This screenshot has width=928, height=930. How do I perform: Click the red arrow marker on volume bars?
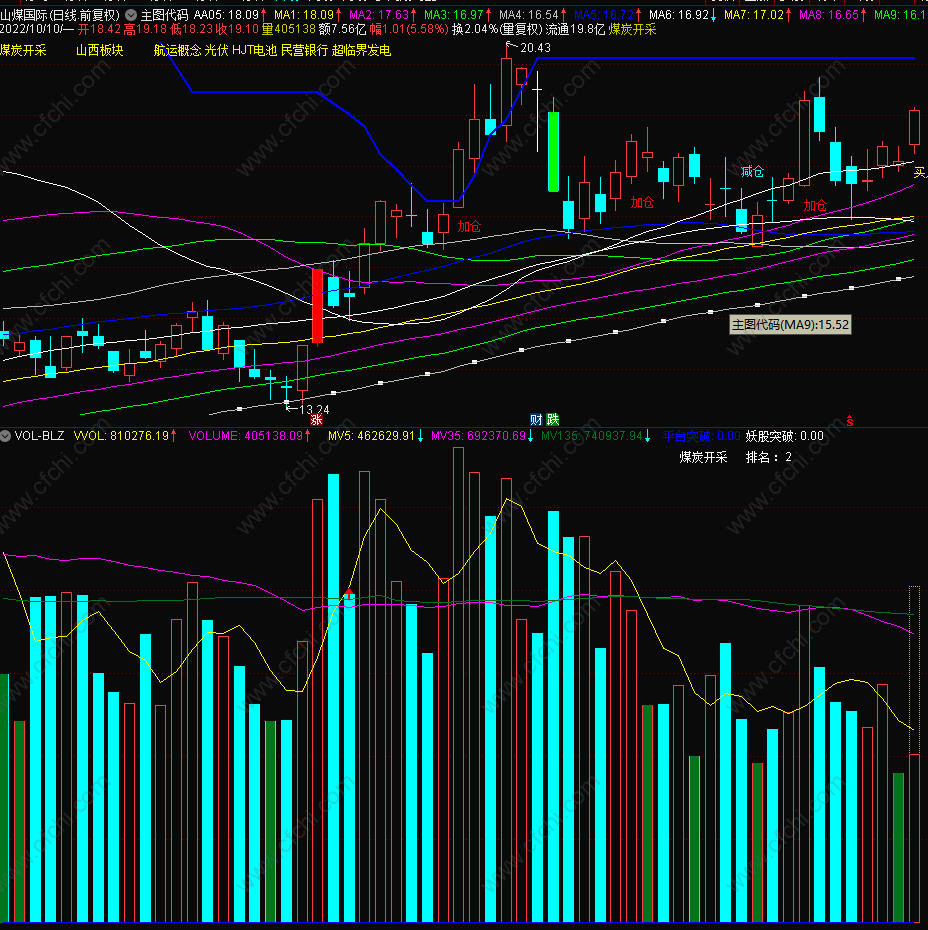tap(349, 593)
